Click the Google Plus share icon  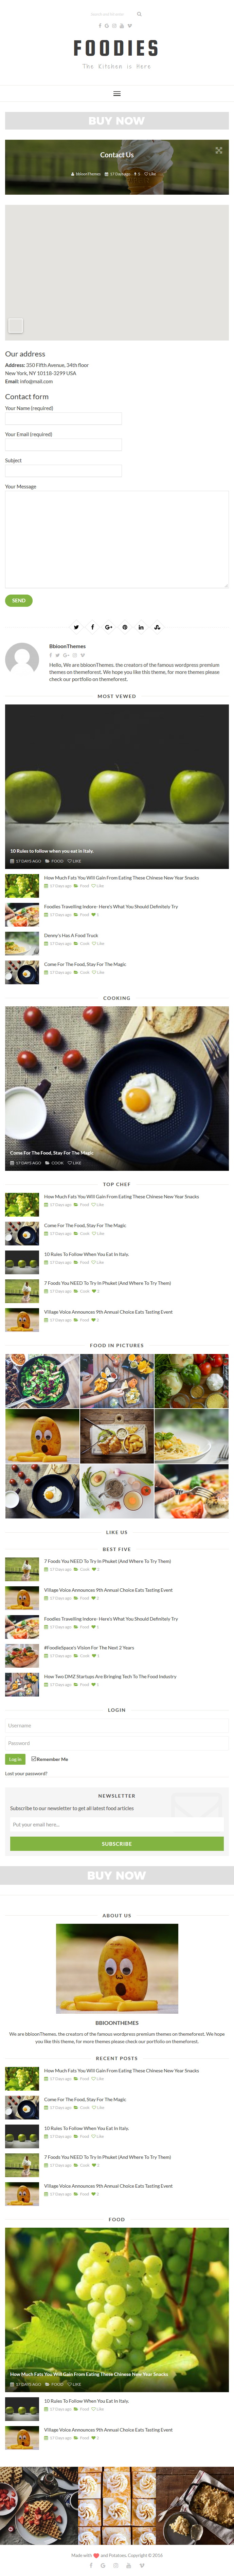pyautogui.click(x=108, y=627)
